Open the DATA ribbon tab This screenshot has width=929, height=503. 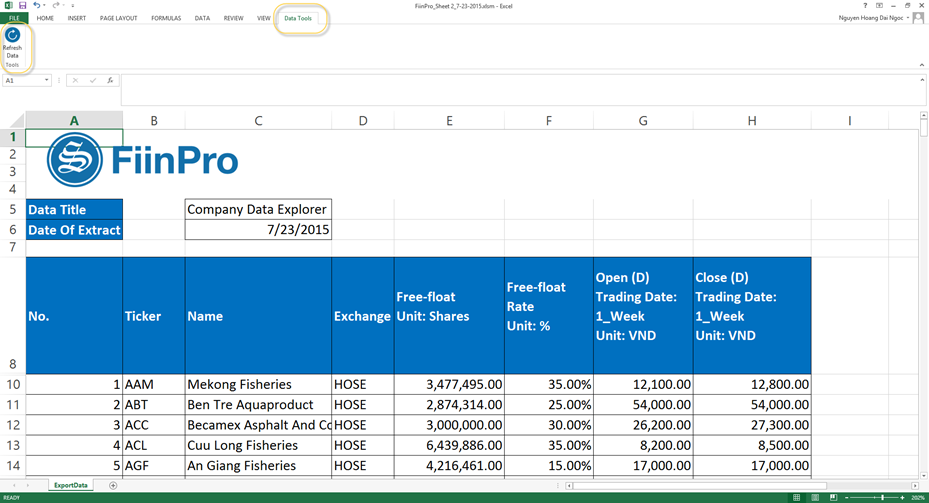click(202, 18)
